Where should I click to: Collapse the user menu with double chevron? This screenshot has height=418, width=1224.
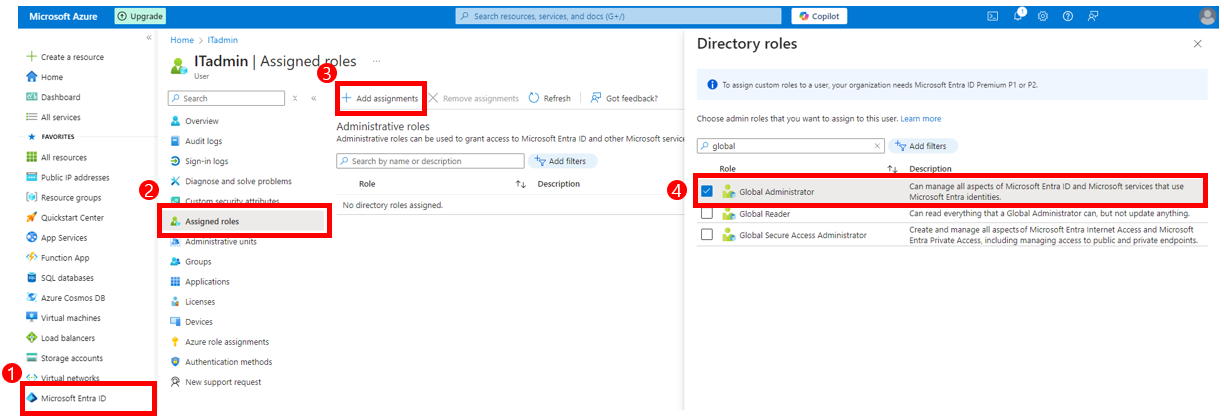point(313,98)
